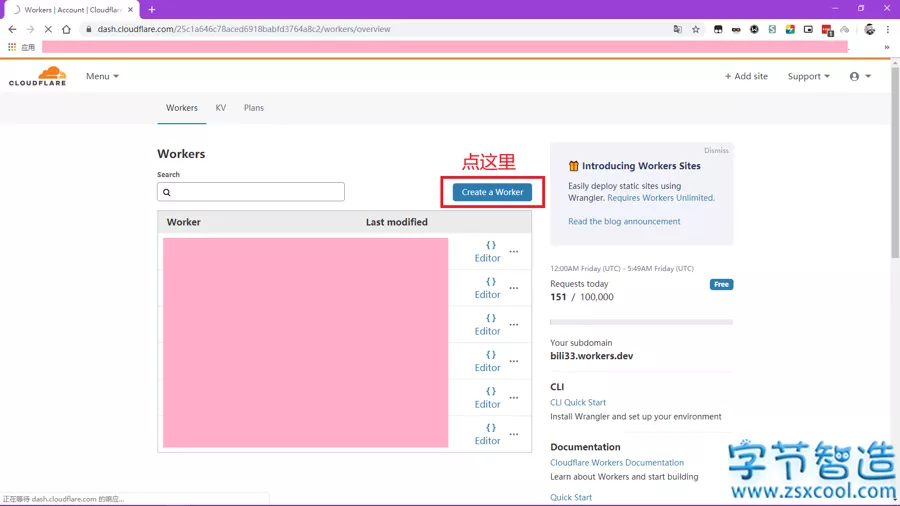The height and width of the screenshot is (506, 900).
Task: Click the Cloudflare logo
Action: [x=38, y=76]
